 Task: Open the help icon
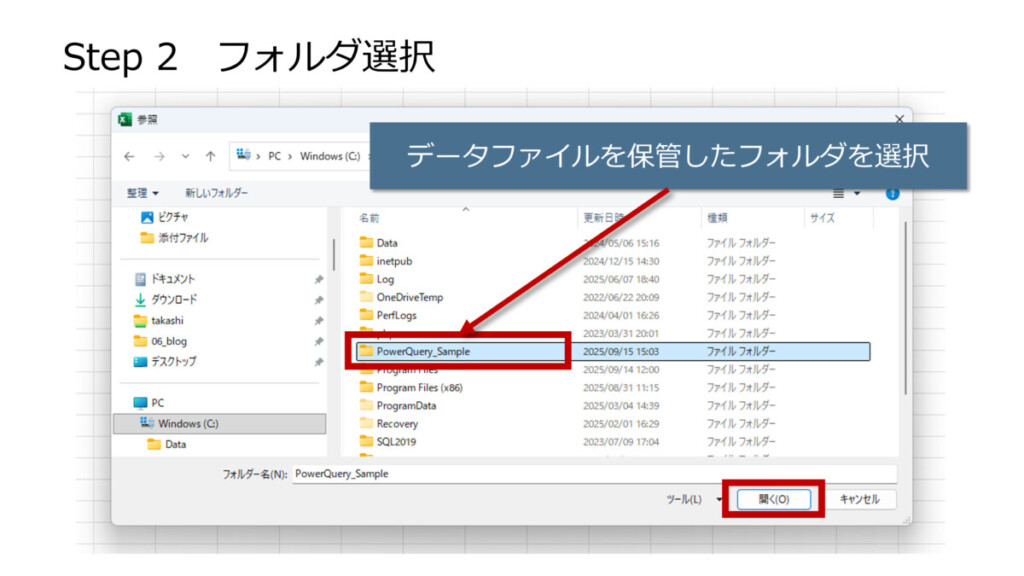coord(892,194)
